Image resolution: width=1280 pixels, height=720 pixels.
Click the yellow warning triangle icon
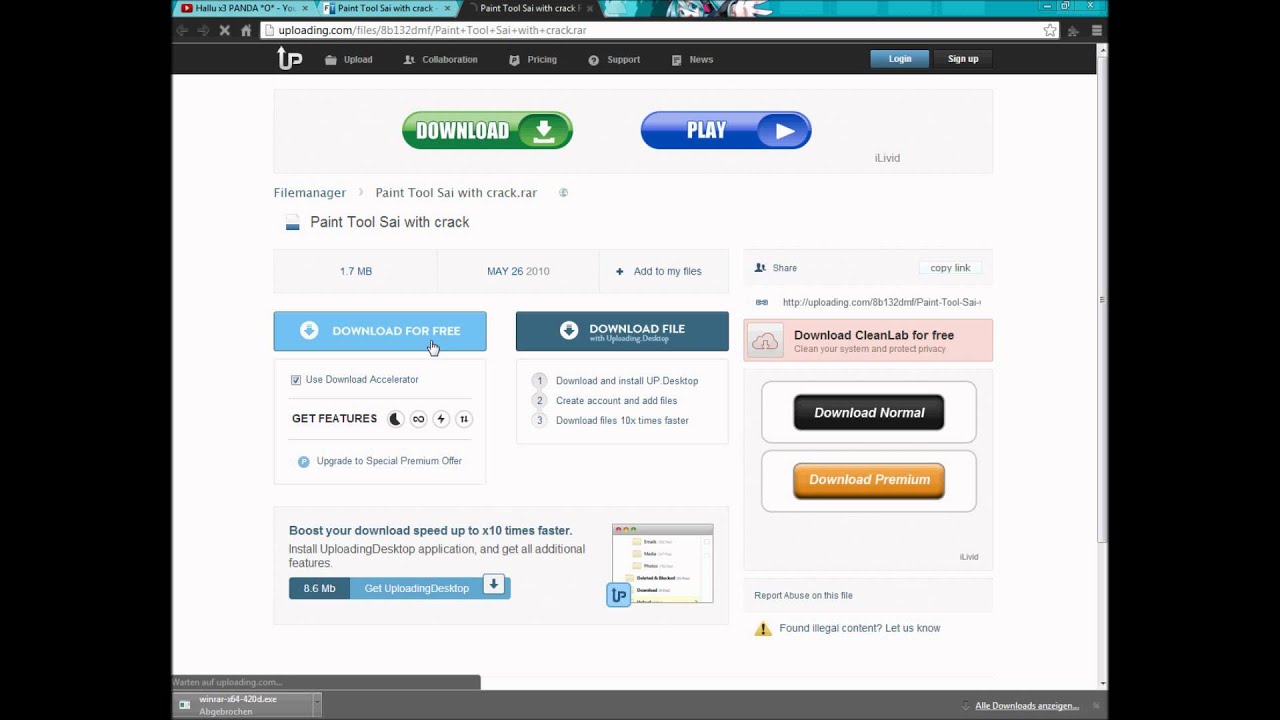[763, 629]
